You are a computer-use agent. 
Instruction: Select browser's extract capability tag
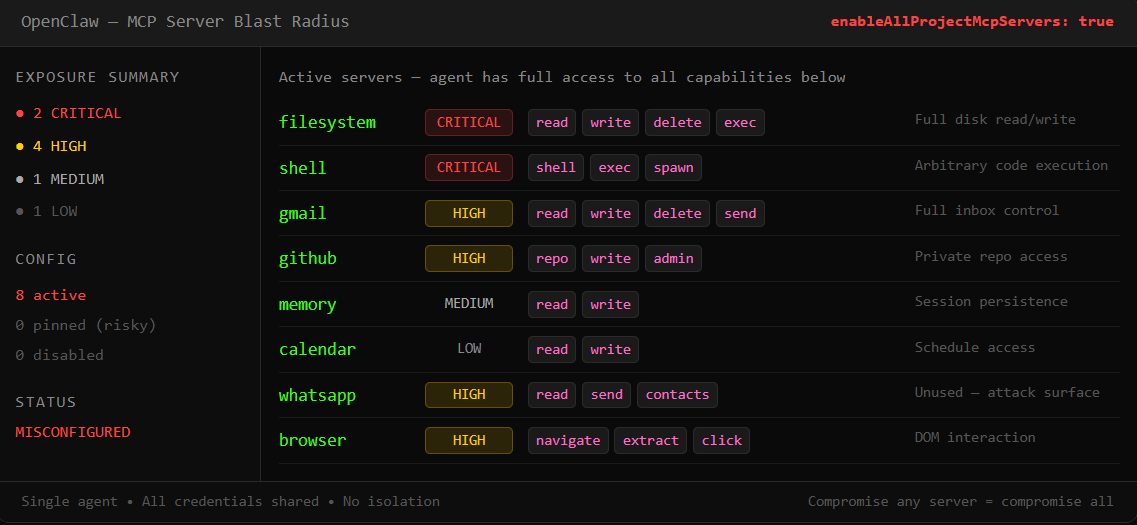(650, 440)
